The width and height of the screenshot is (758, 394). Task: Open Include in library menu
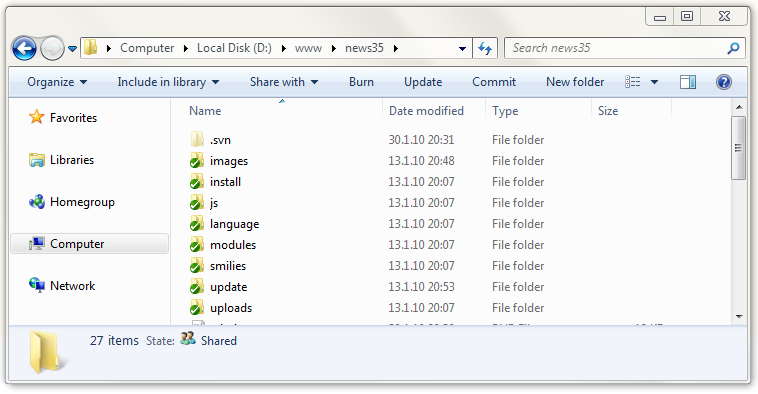168,82
